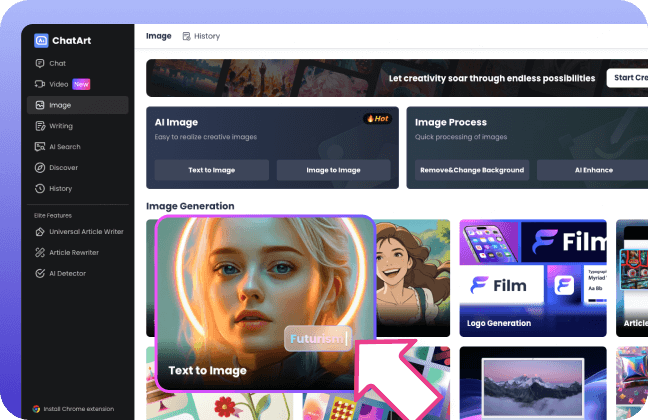Click the Text to Image button
The height and width of the screenshot is (420, 648).
(x=211, y=170)
